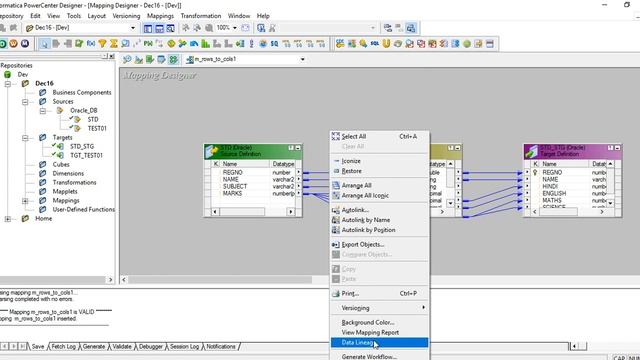
Task: Click STD source definition scroll-right arrow
Action: (x=290, y=212)
